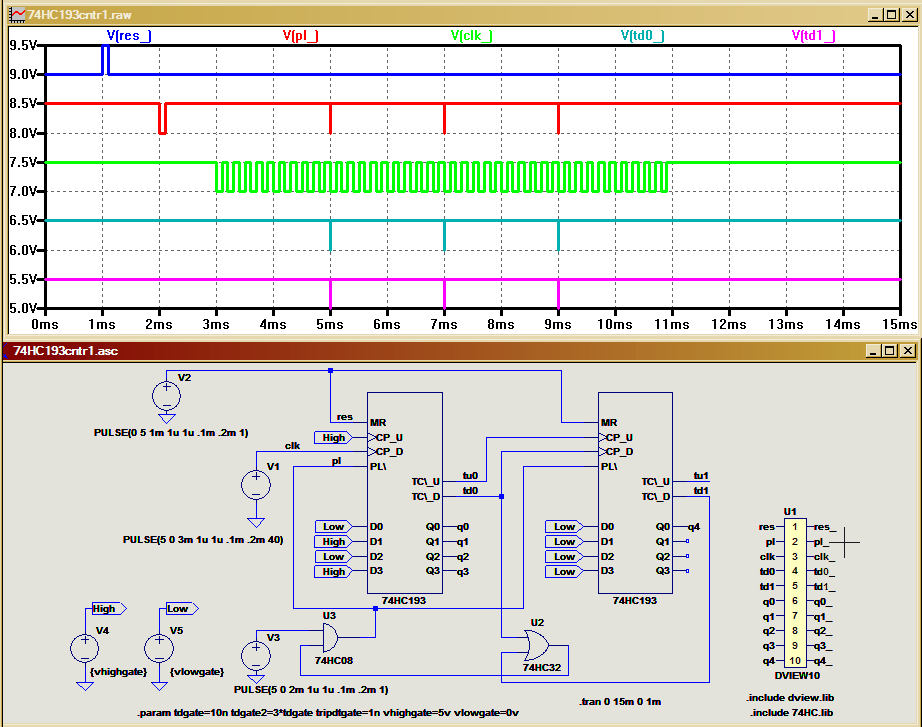Click the waveform window icon in title bar
The width and height of the screenshot is (922, 727).
(18, 15)
